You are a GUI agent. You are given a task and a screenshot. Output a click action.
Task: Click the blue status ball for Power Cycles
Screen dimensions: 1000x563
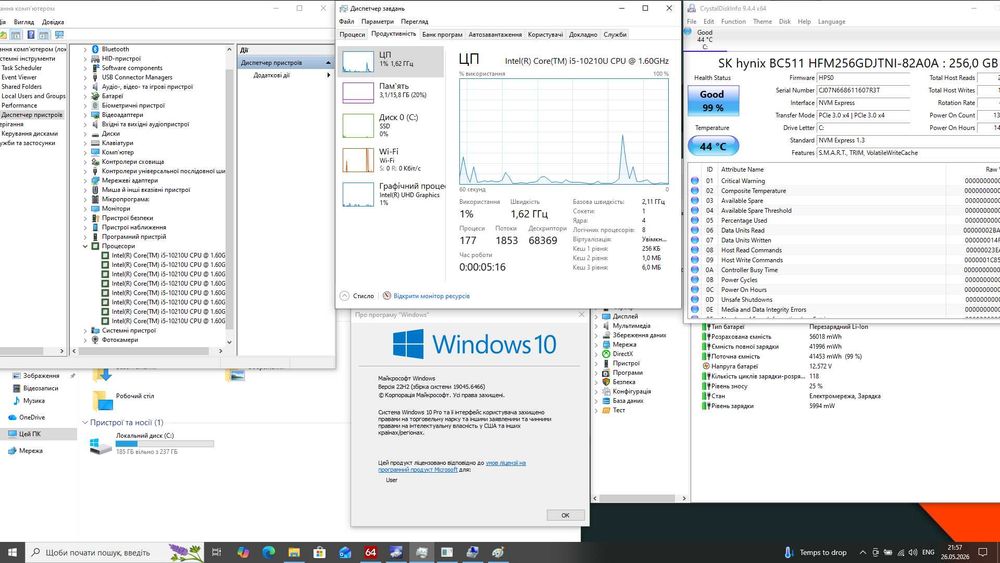click(695, 280)
